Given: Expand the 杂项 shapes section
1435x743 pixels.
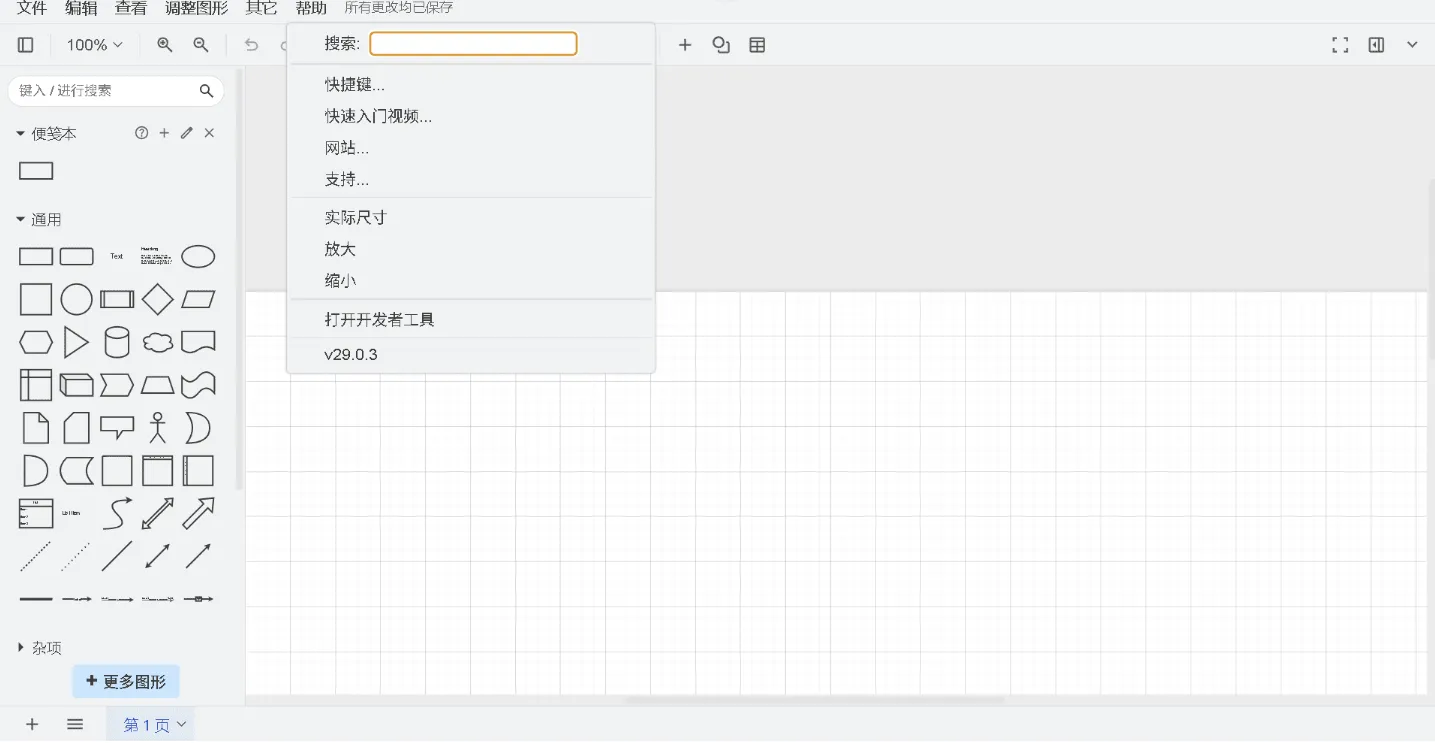Looking at the screenshot, I should (x=44, y=647).
